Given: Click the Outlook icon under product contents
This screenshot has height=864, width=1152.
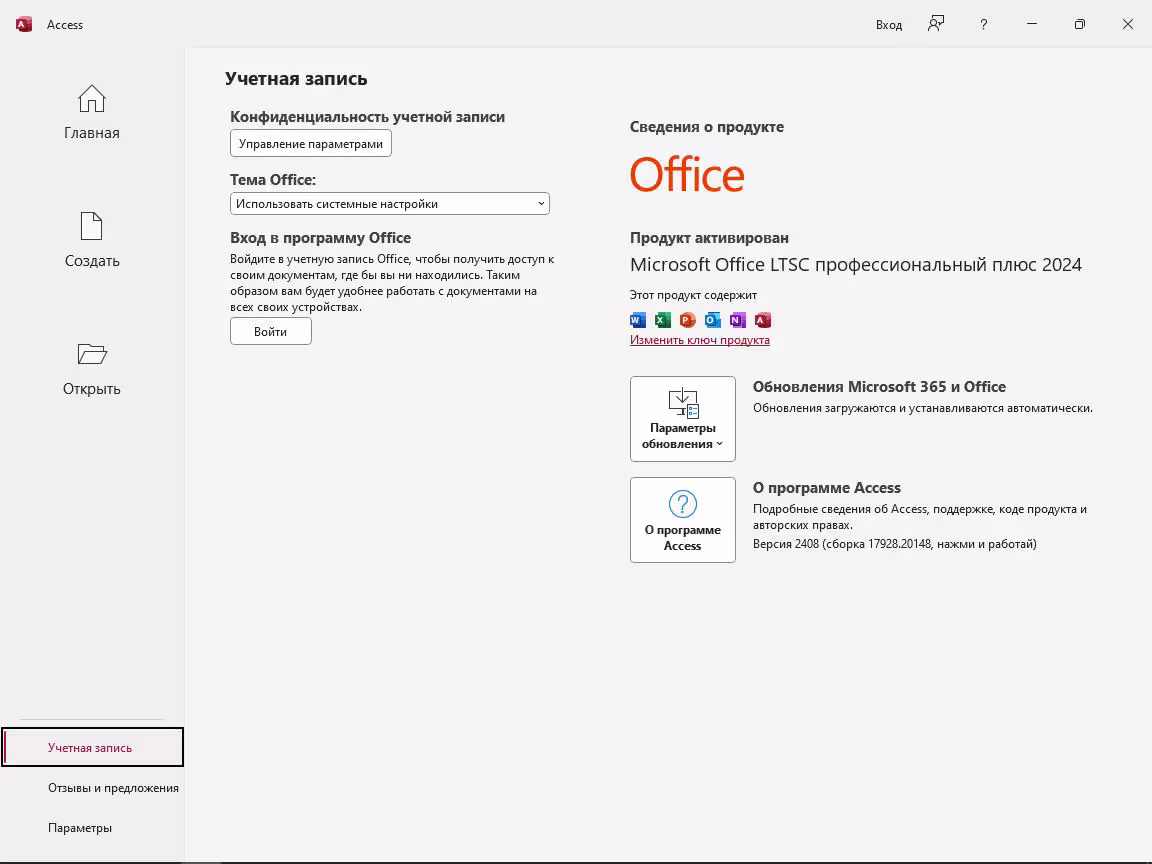Looking at the screenshot, I should click(x=713, y=320).
